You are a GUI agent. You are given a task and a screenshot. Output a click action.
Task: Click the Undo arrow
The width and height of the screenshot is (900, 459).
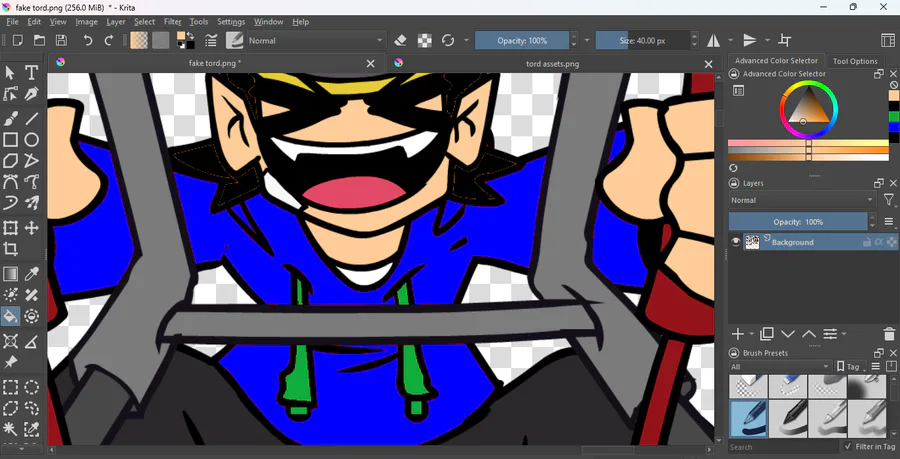88,40
